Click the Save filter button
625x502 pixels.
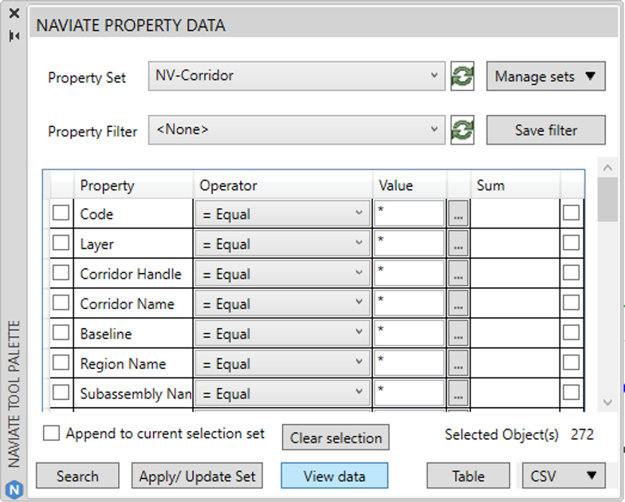[546, 130]
